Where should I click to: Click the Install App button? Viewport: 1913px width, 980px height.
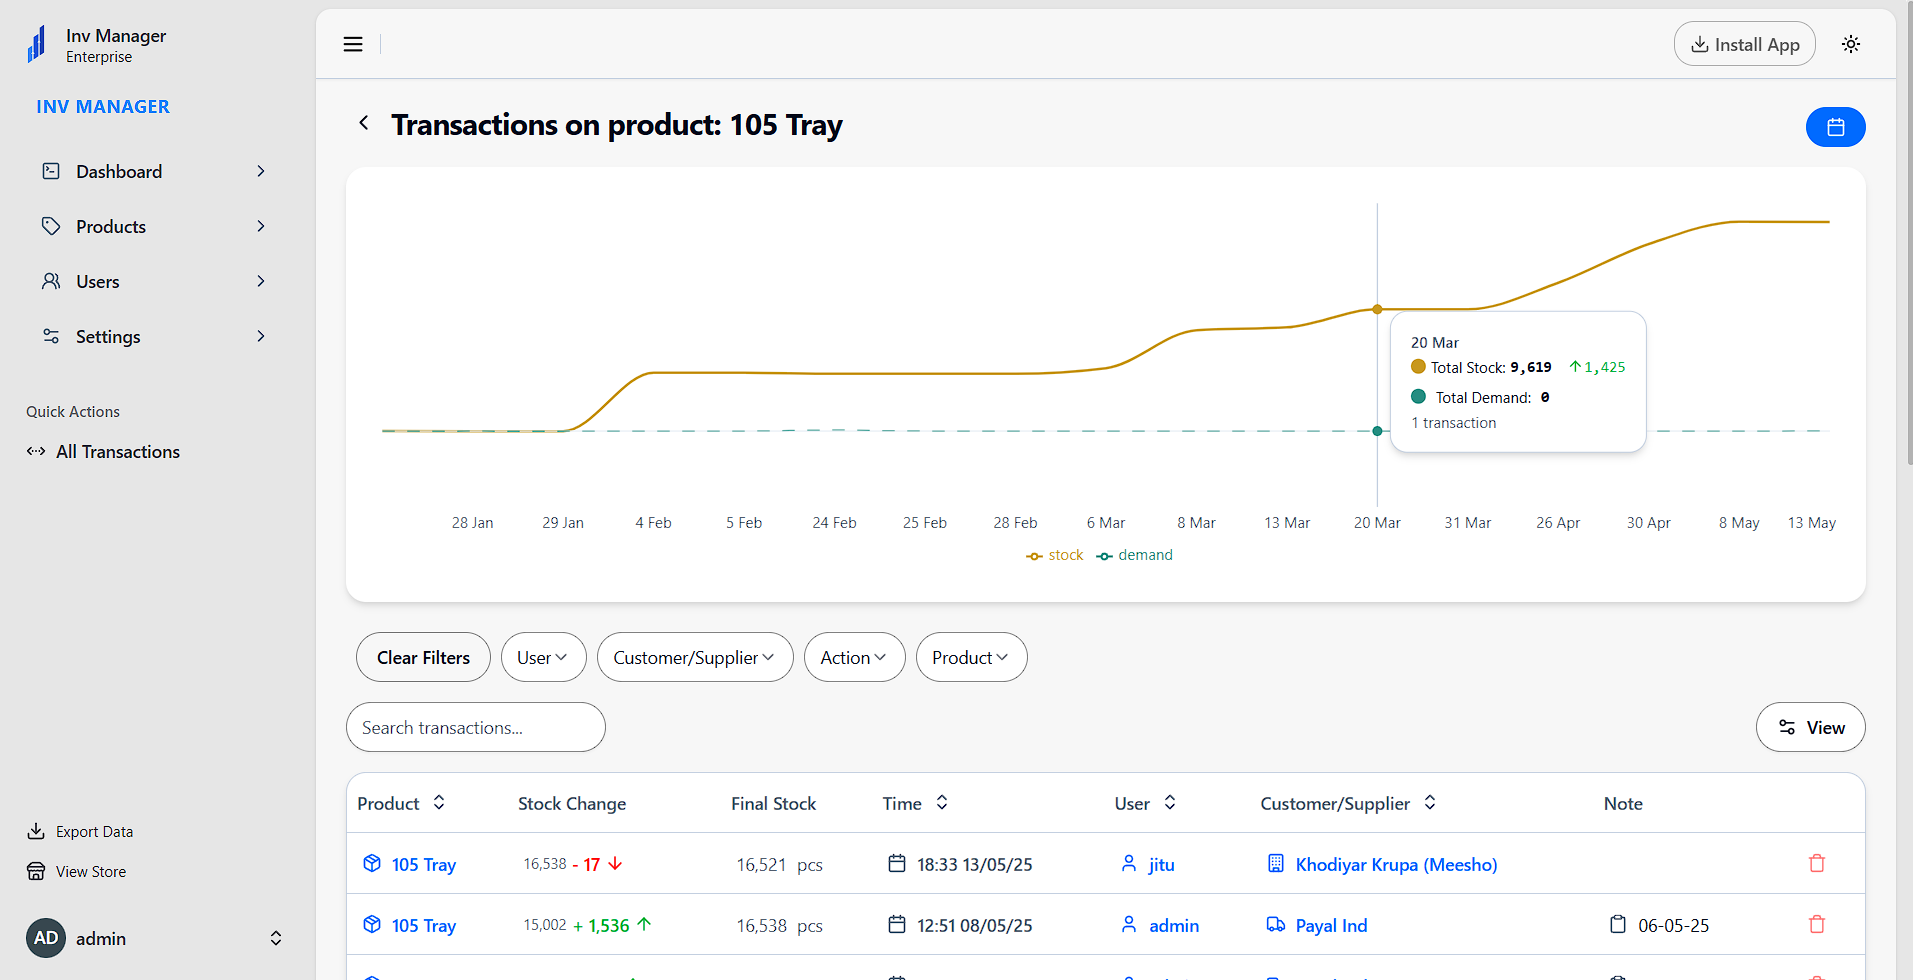1744,44
